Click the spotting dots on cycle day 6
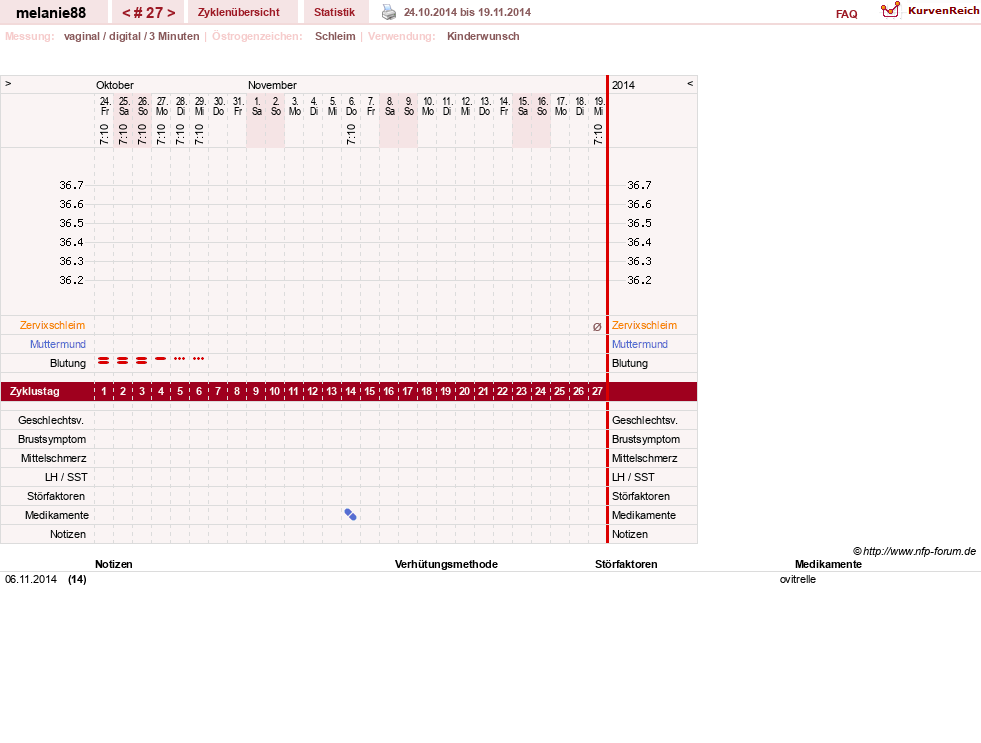Image resolution: width=981 pixels, height=743 pixels. pyautogui.click(x=199, y=358)
